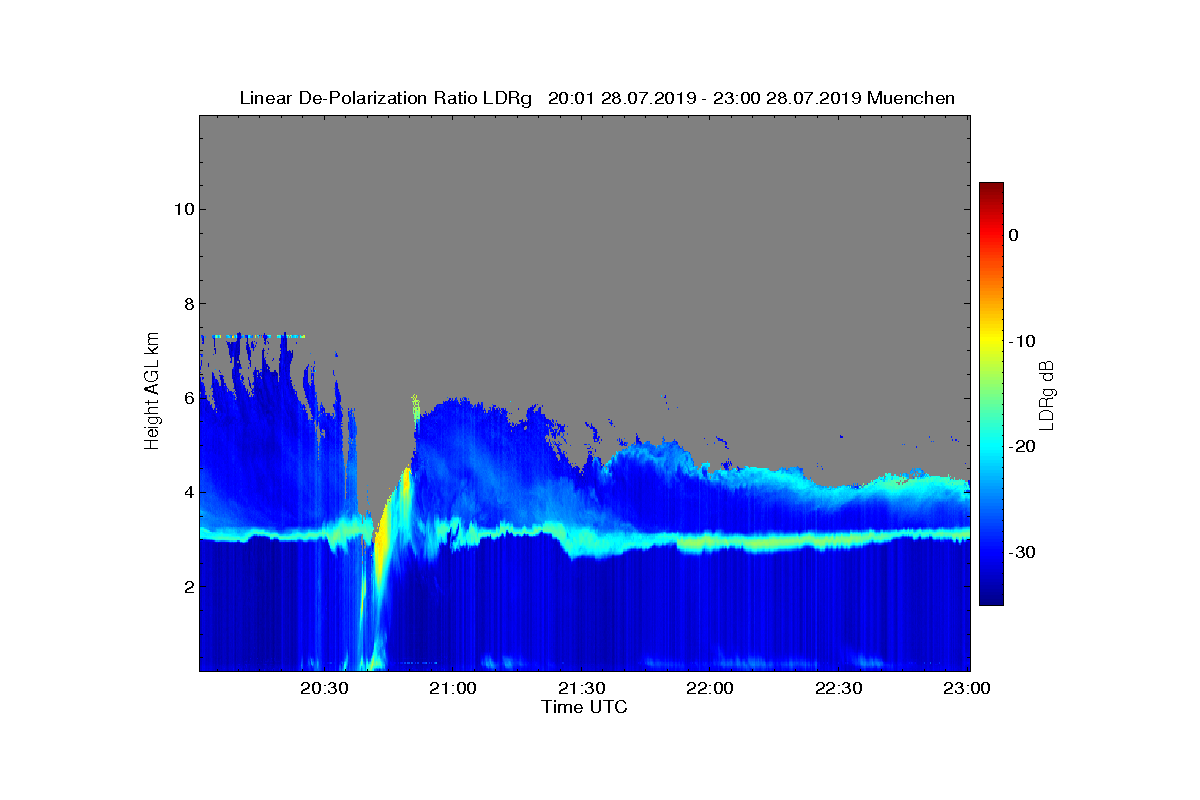Viewport: 1200px width, 800px height.
Task: Click the colorbar value -30
Action: [x=1021, y=553]
